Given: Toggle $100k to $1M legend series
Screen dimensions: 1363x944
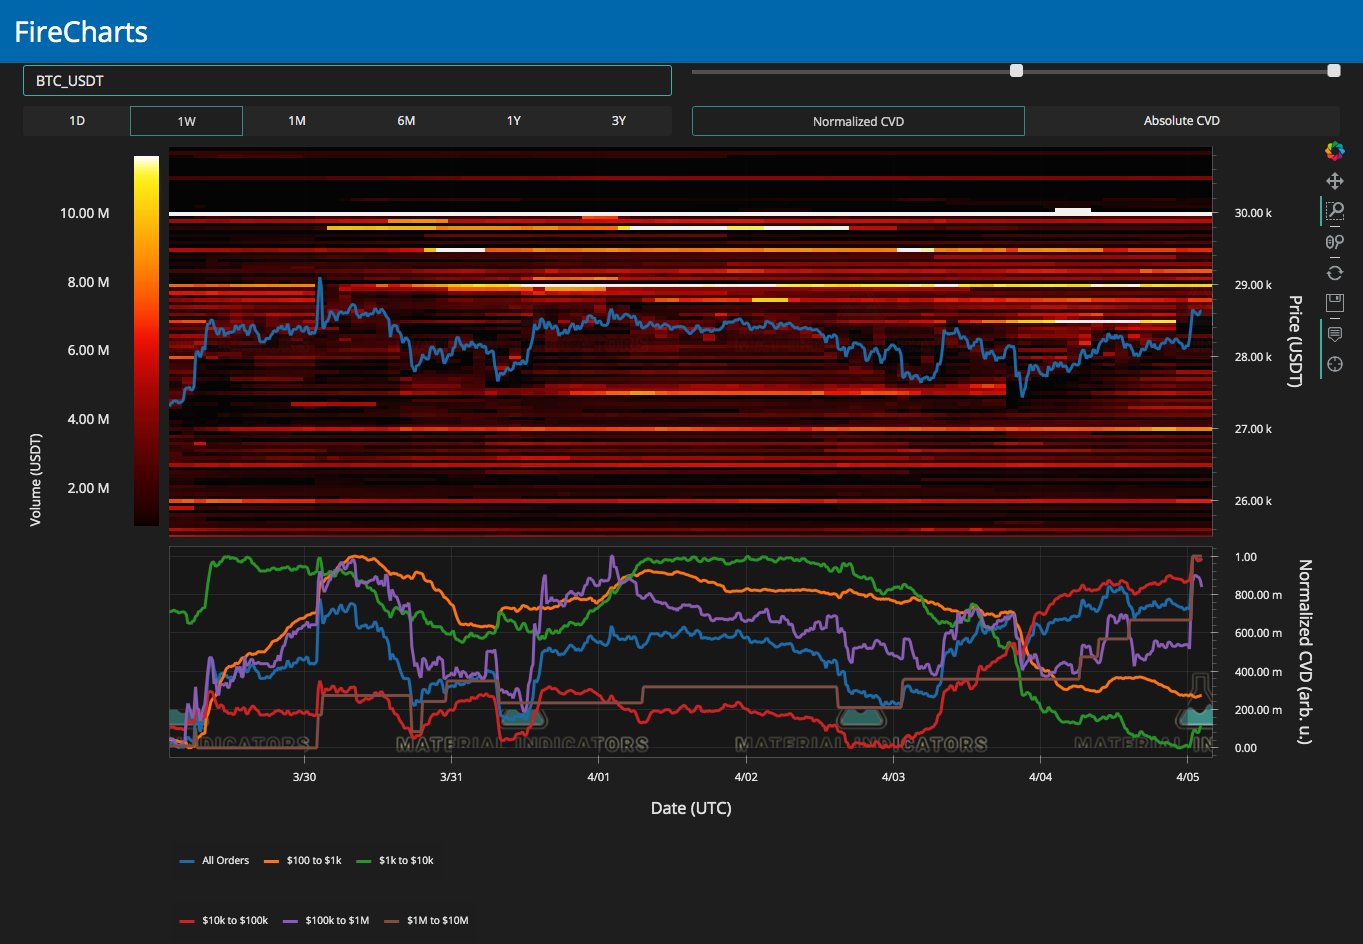Looking at the screenshot, I should point(326,920).
